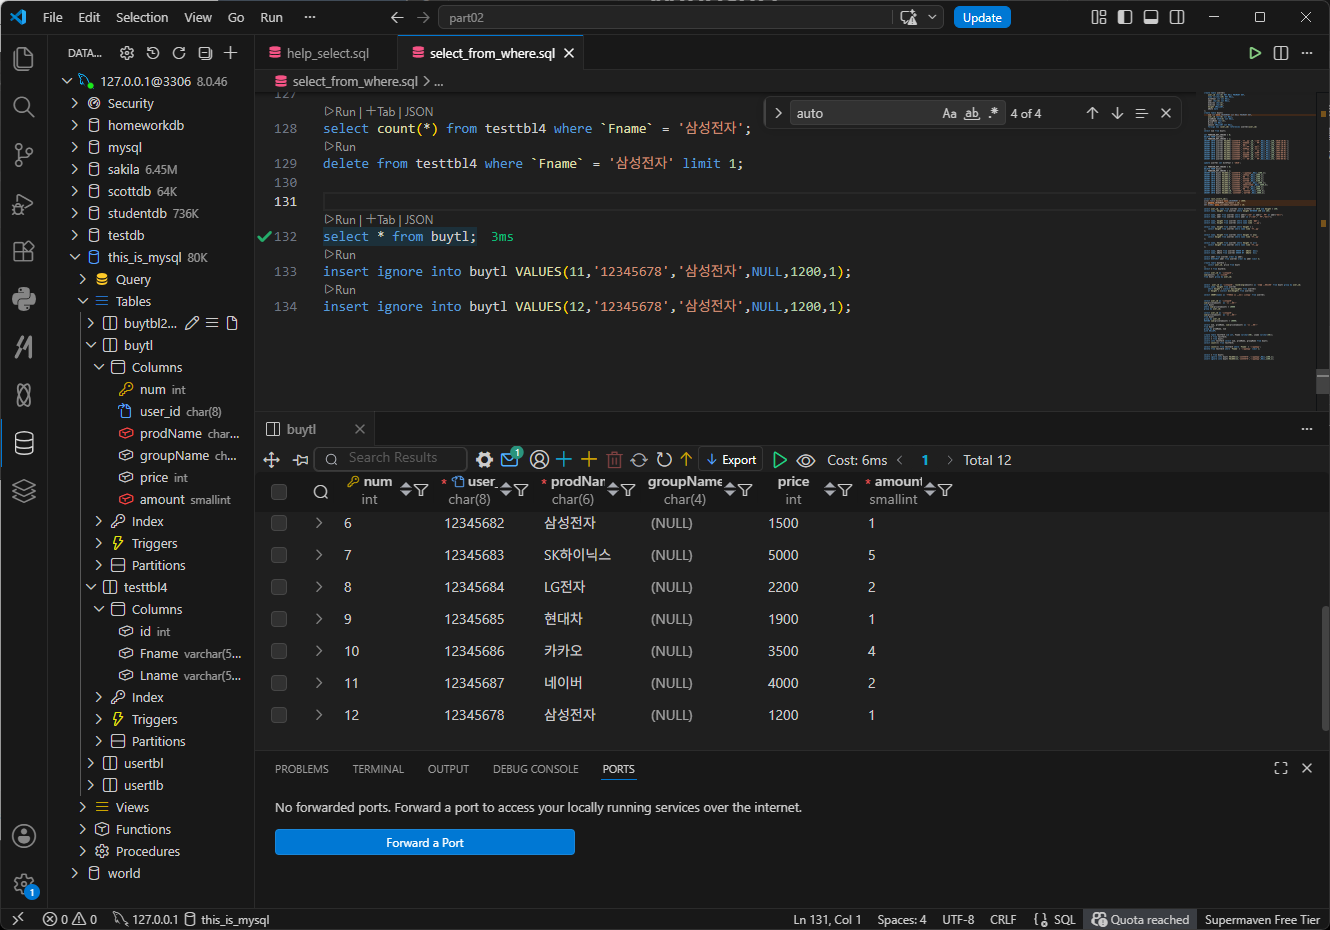
Task: Sort results by the price column arrows
Action: pyautogui.click(x=830, y=489)
